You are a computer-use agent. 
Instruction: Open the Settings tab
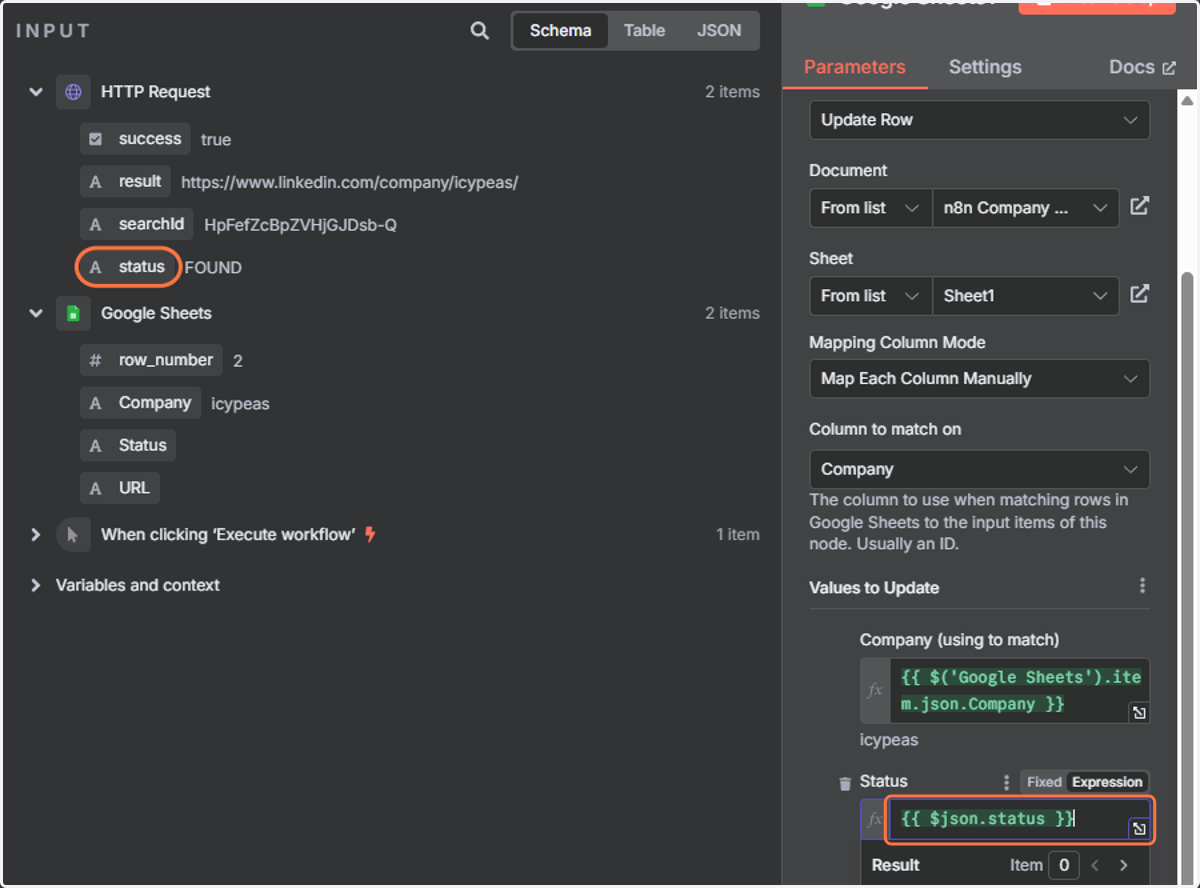pos(985,67)
